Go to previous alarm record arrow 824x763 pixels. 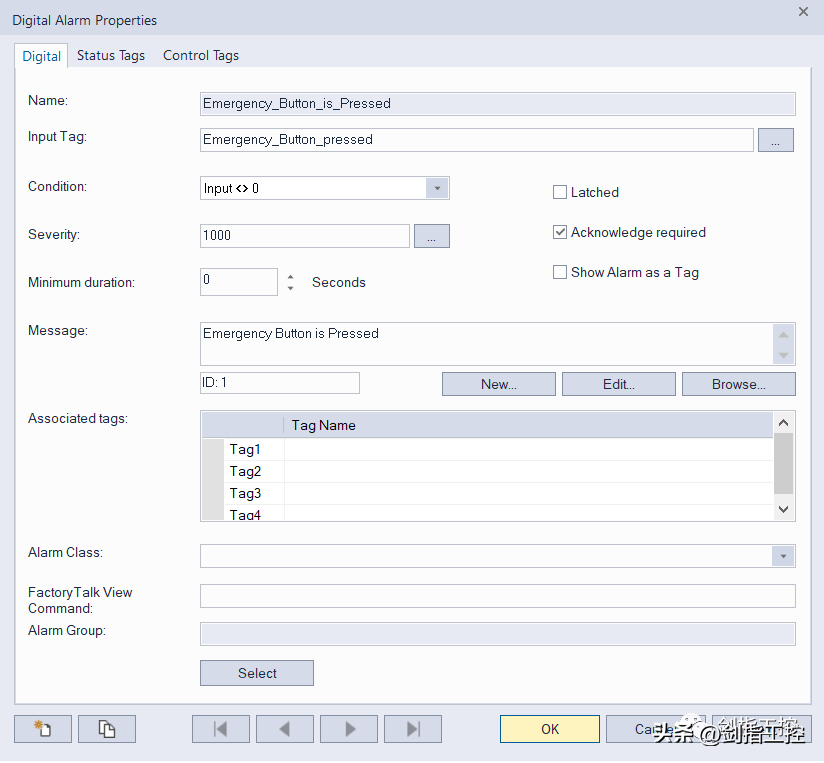(285, 729)
